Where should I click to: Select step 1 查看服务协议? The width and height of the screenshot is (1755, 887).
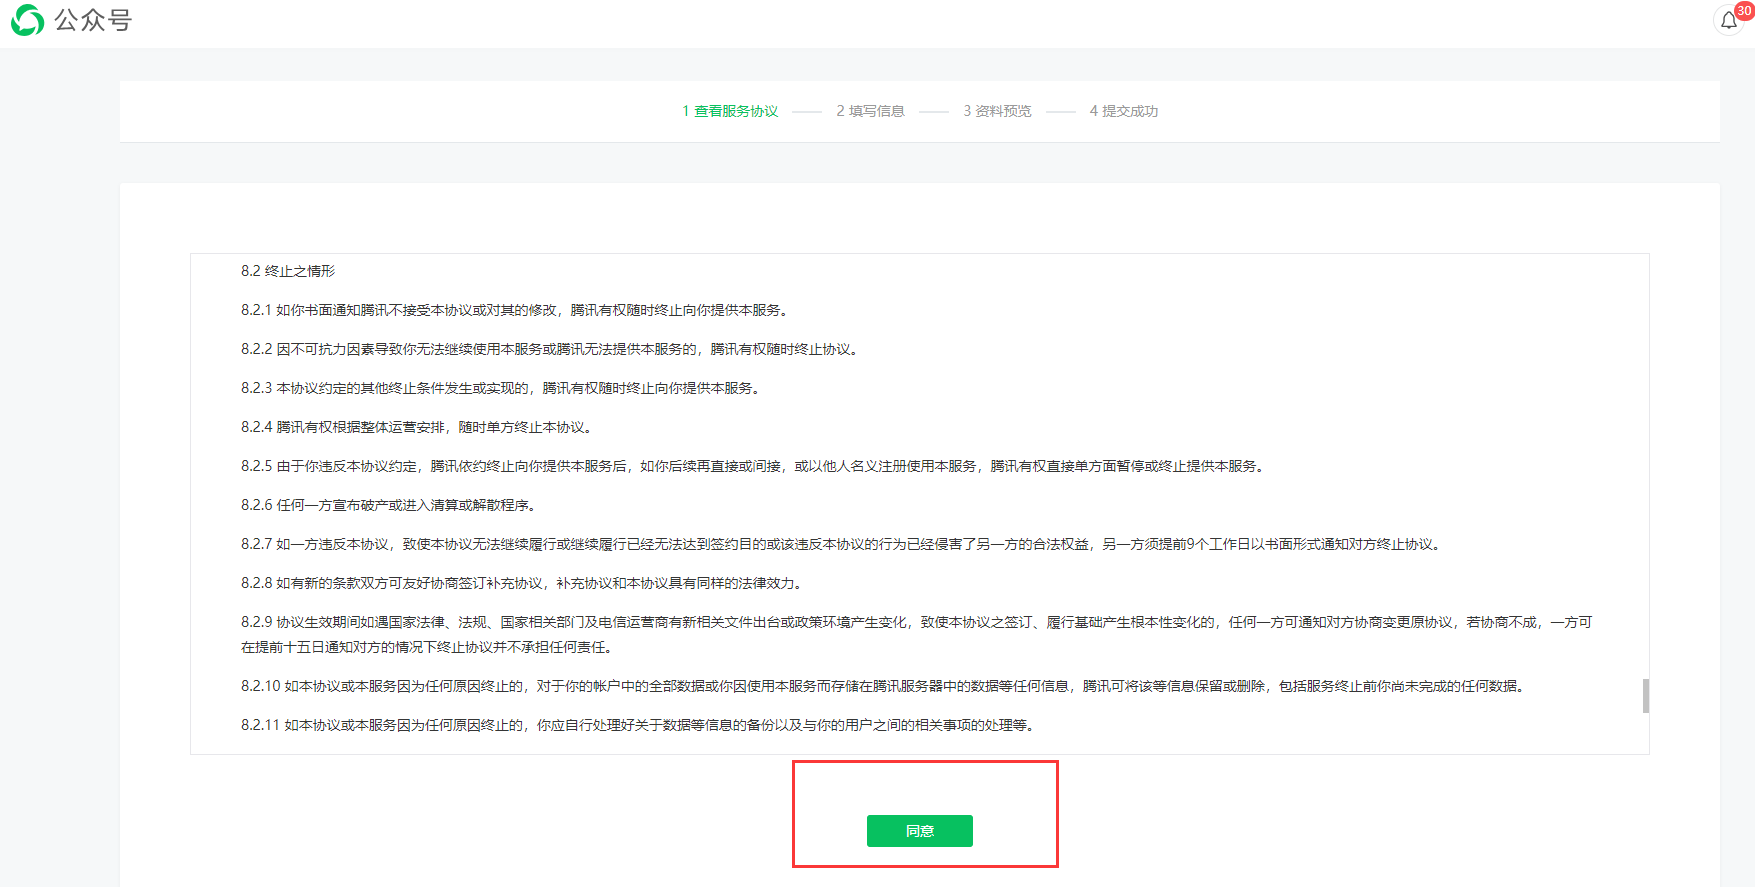[x=730, y=111]
